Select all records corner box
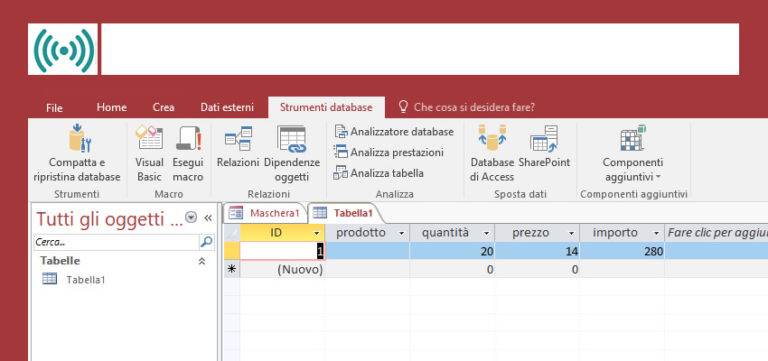 (232, 233)
